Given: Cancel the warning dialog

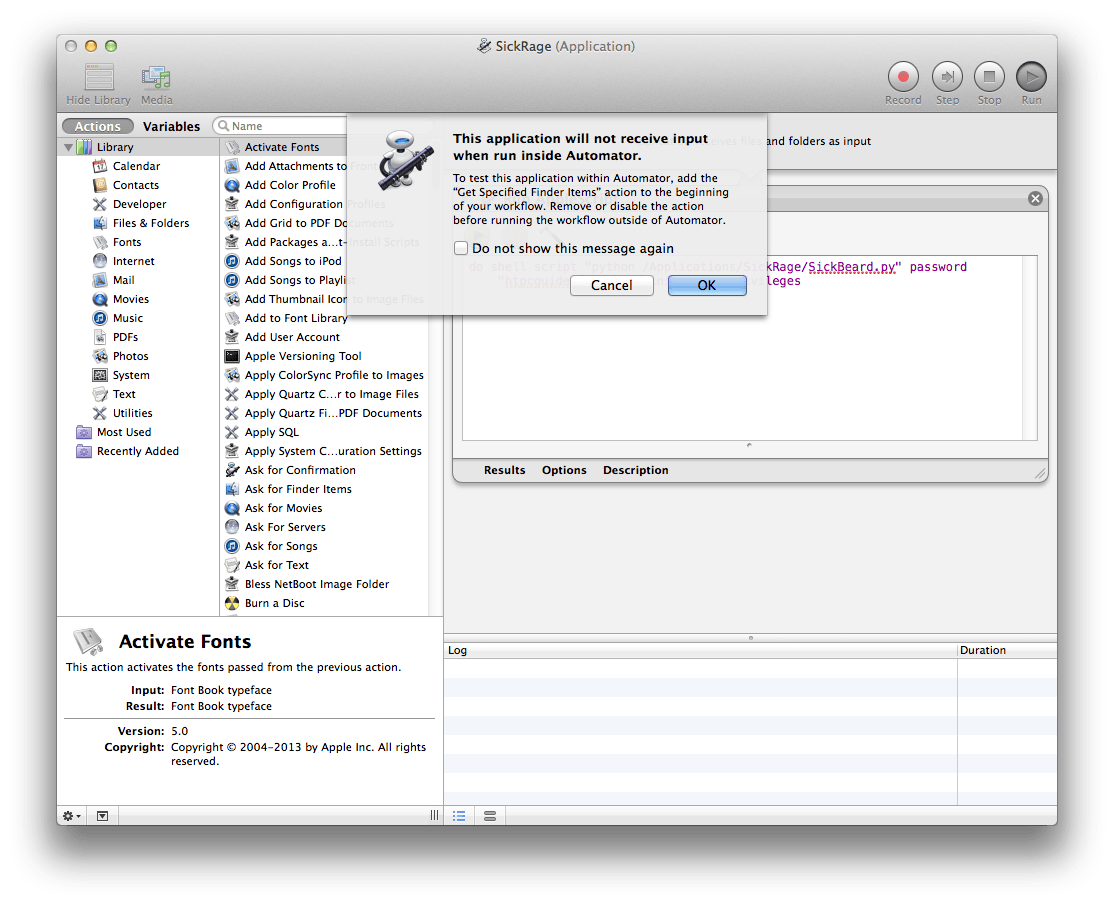Looking at the screenshot, I should pos(611,285).
